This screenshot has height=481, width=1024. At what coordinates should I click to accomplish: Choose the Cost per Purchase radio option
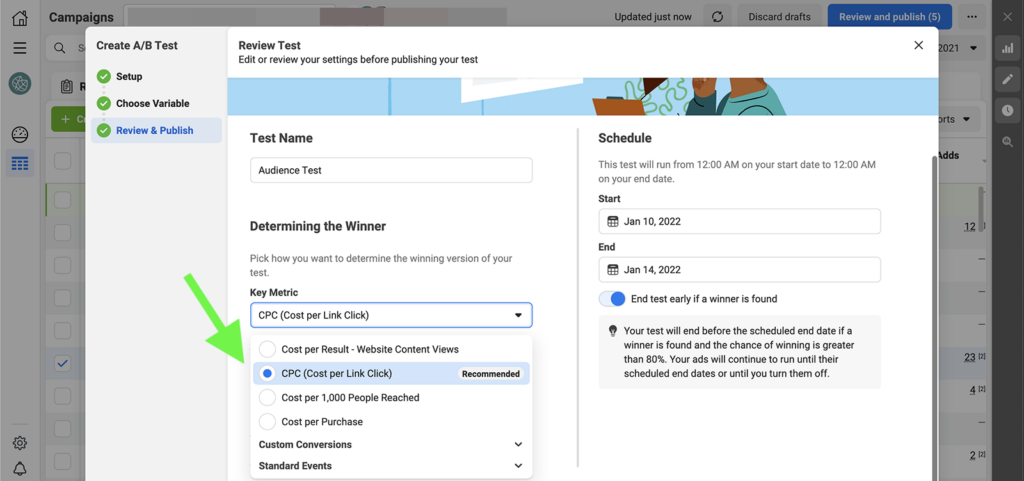267,422
